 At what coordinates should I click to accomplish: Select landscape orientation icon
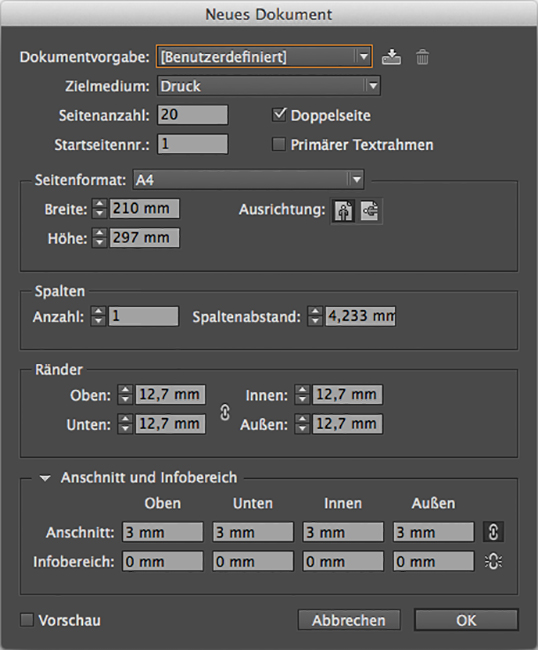[x=369, y=211]
